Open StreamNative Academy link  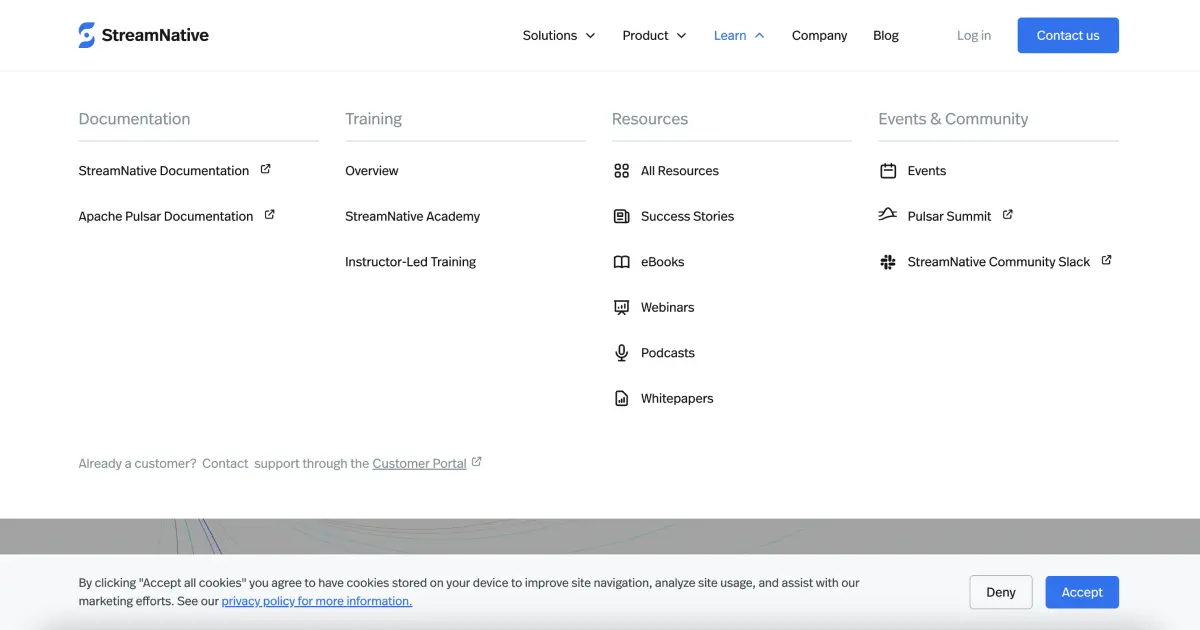click(412, 216)
